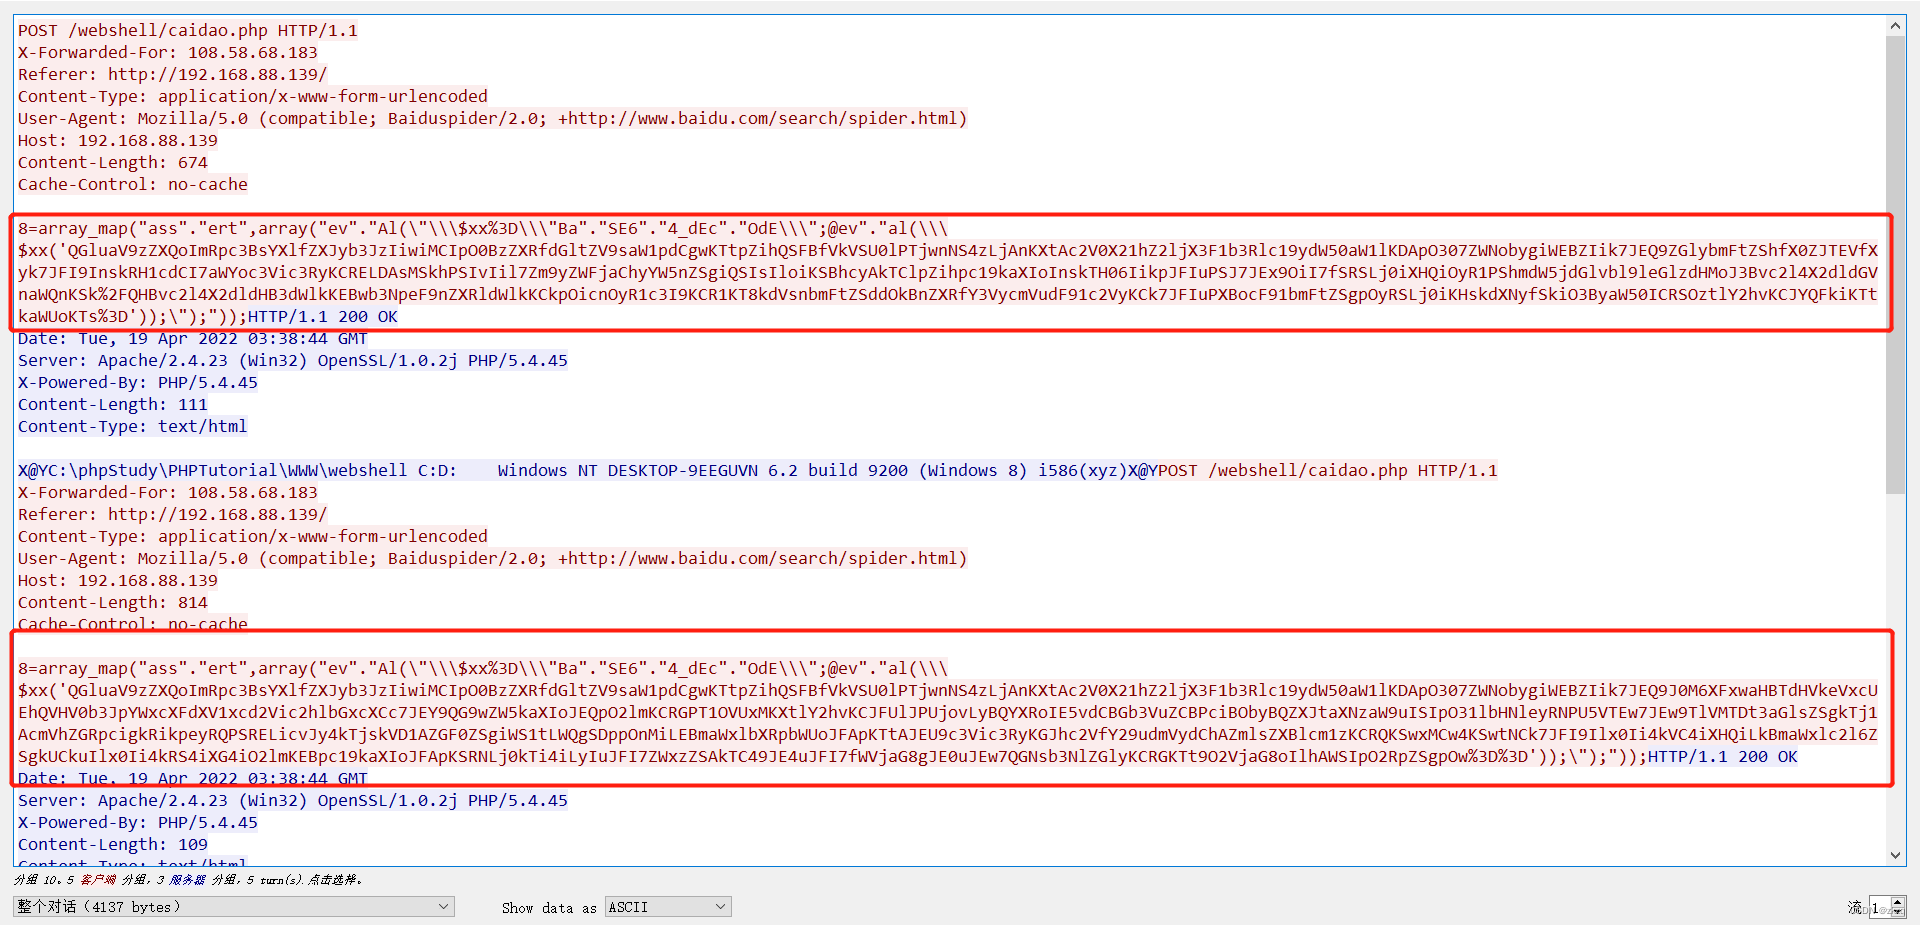The image size is (1920, 925).
Task: Click the first Cache-Control: no-cache line
Action: pos(132,184)
